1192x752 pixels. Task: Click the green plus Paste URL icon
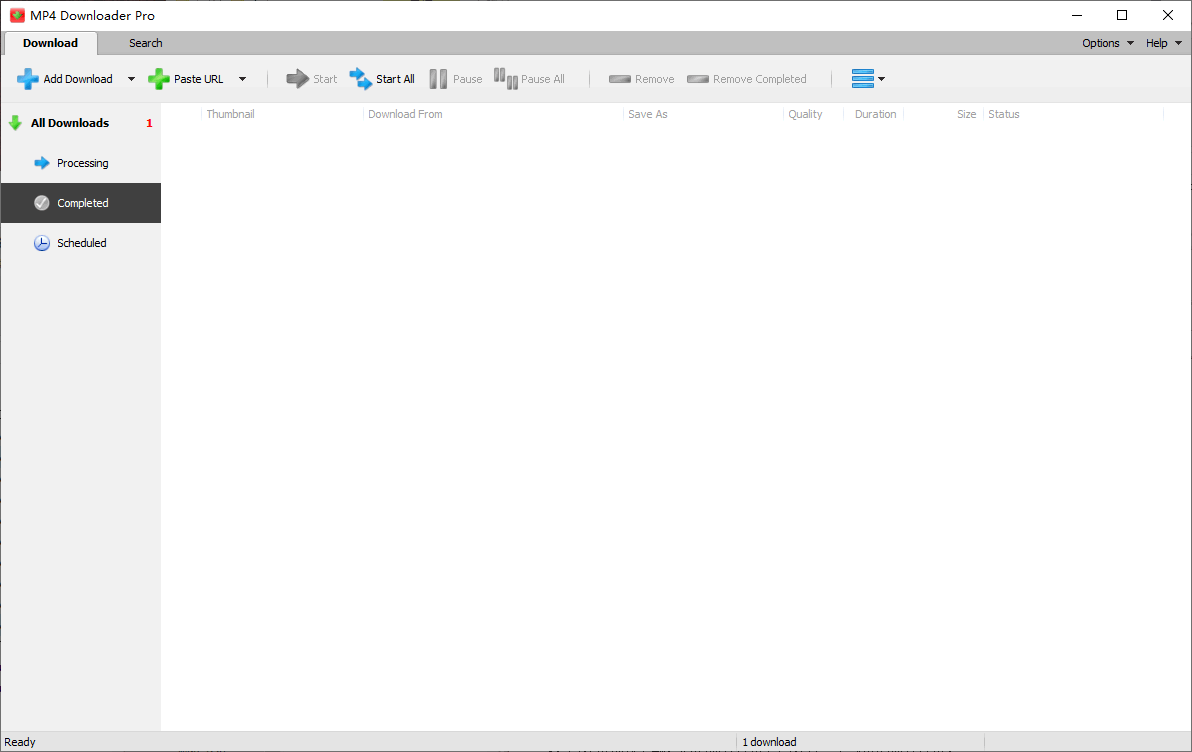coord(158,79)
